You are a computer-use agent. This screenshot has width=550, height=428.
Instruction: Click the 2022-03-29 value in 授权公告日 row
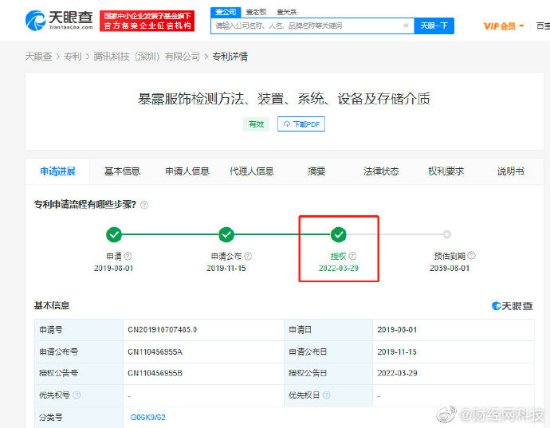click(397, 373)
